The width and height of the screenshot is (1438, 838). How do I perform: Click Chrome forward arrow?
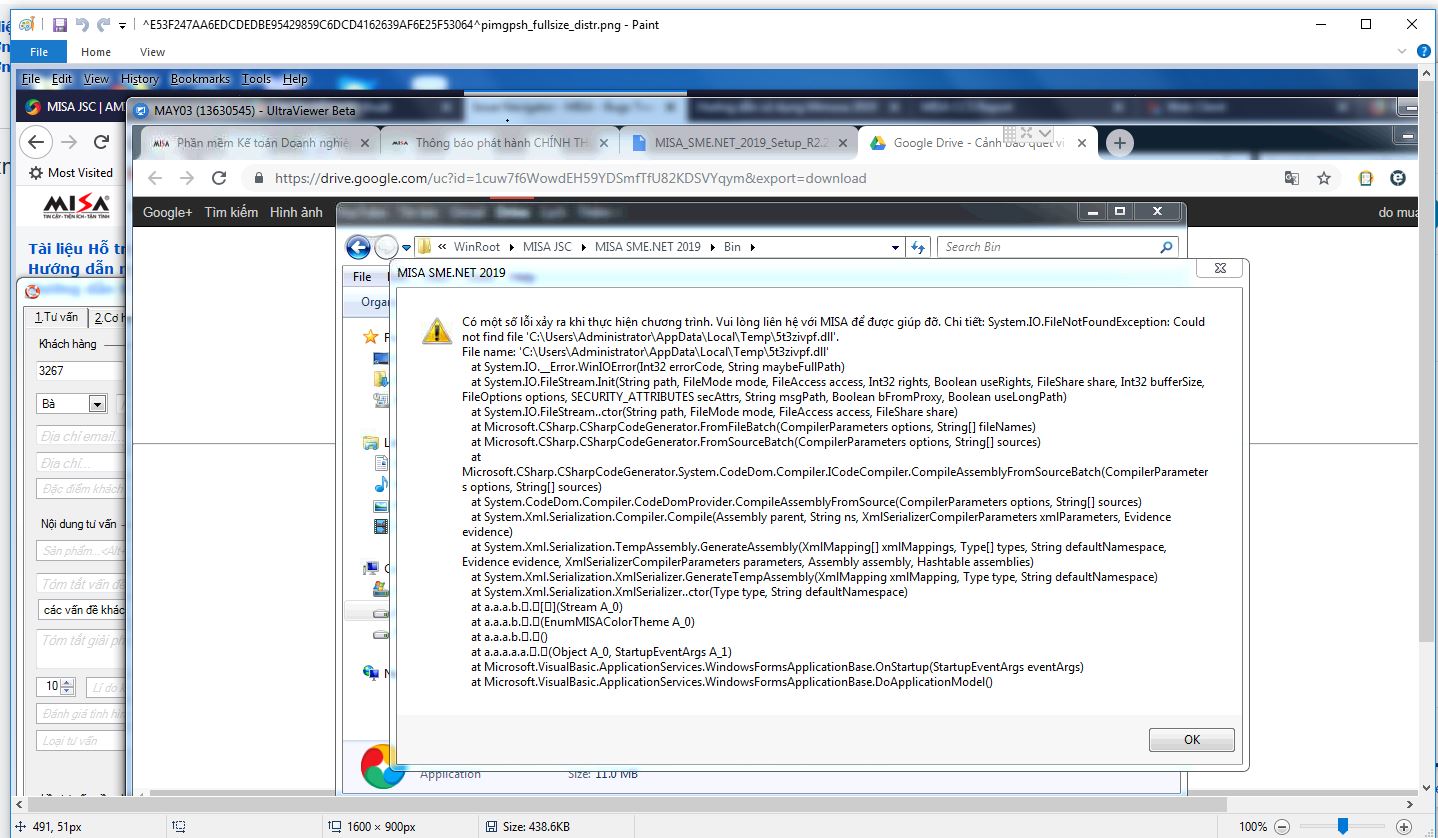pos(187,178)
